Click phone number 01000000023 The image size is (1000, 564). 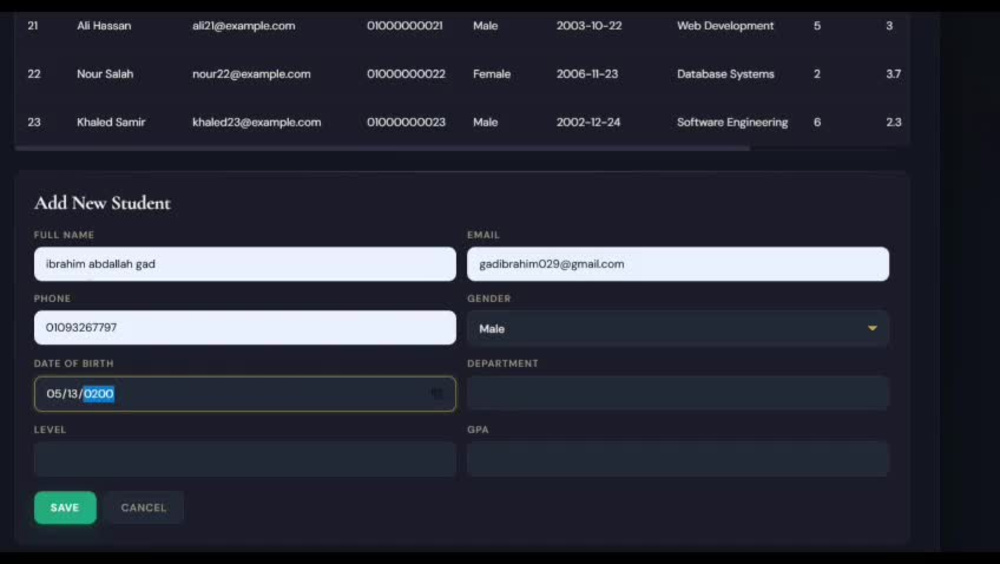pos(406,122)
